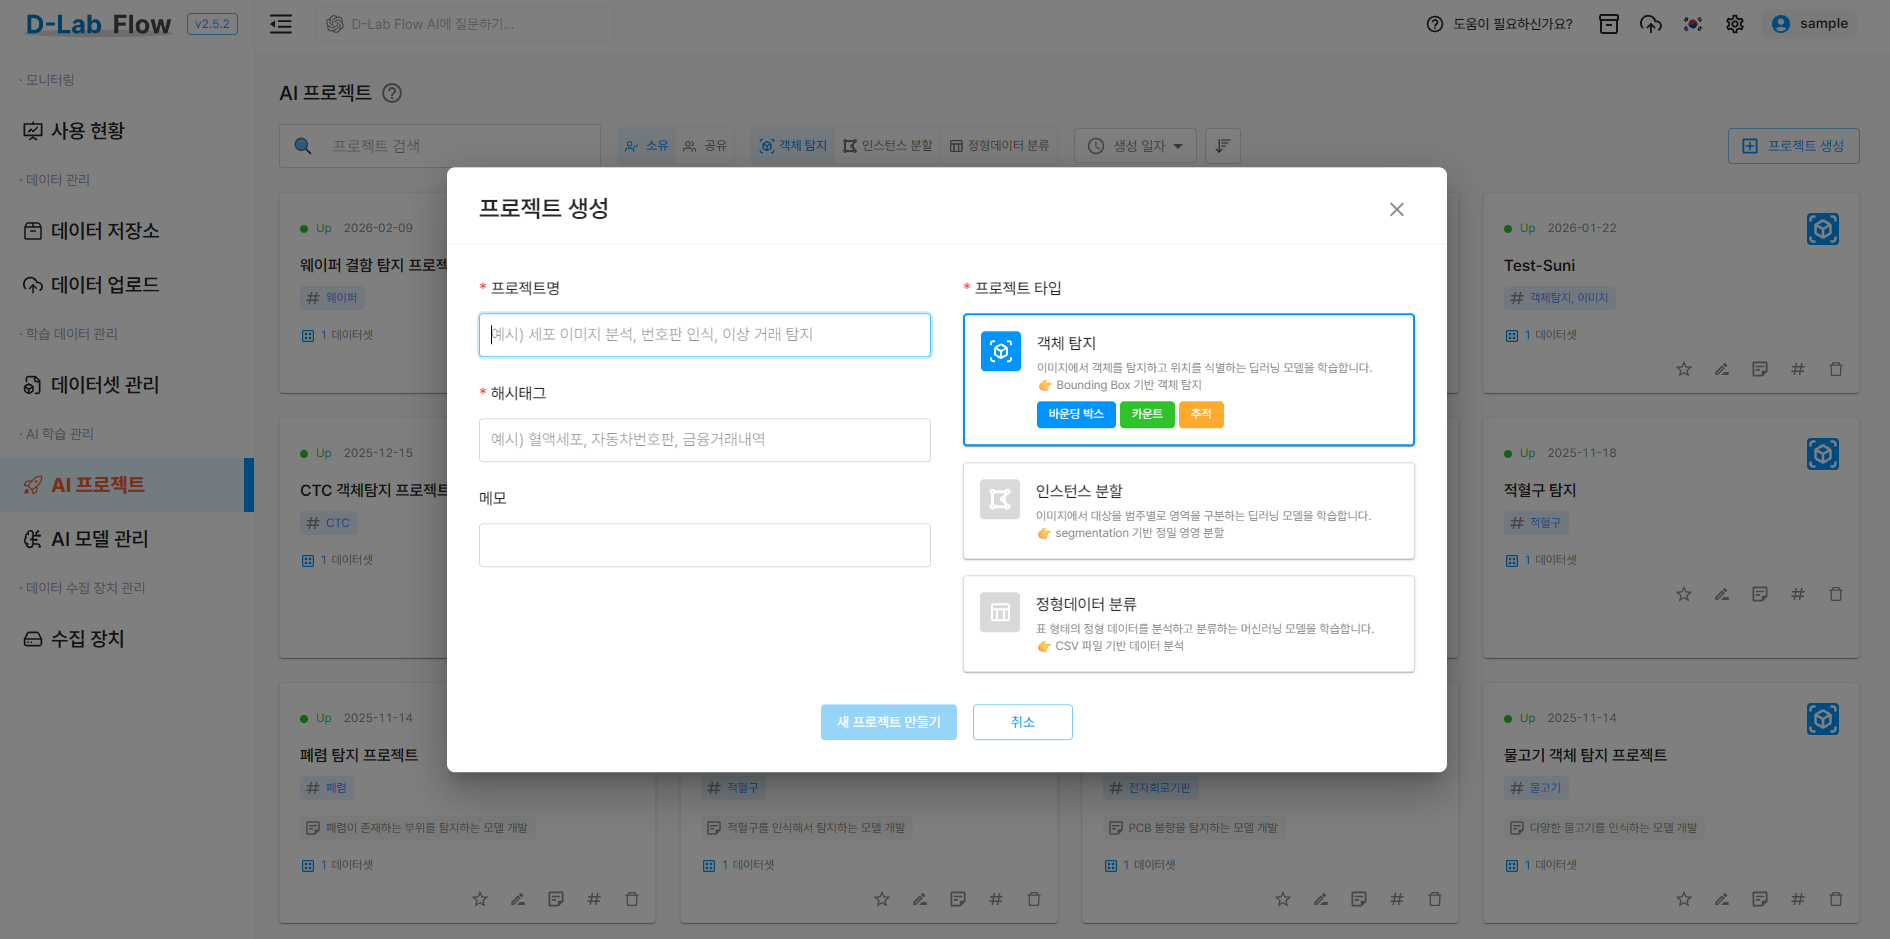Delete the 적혈구 탐지 project card
This screenshot has height=939, width=1890.
coord(1836,594)
